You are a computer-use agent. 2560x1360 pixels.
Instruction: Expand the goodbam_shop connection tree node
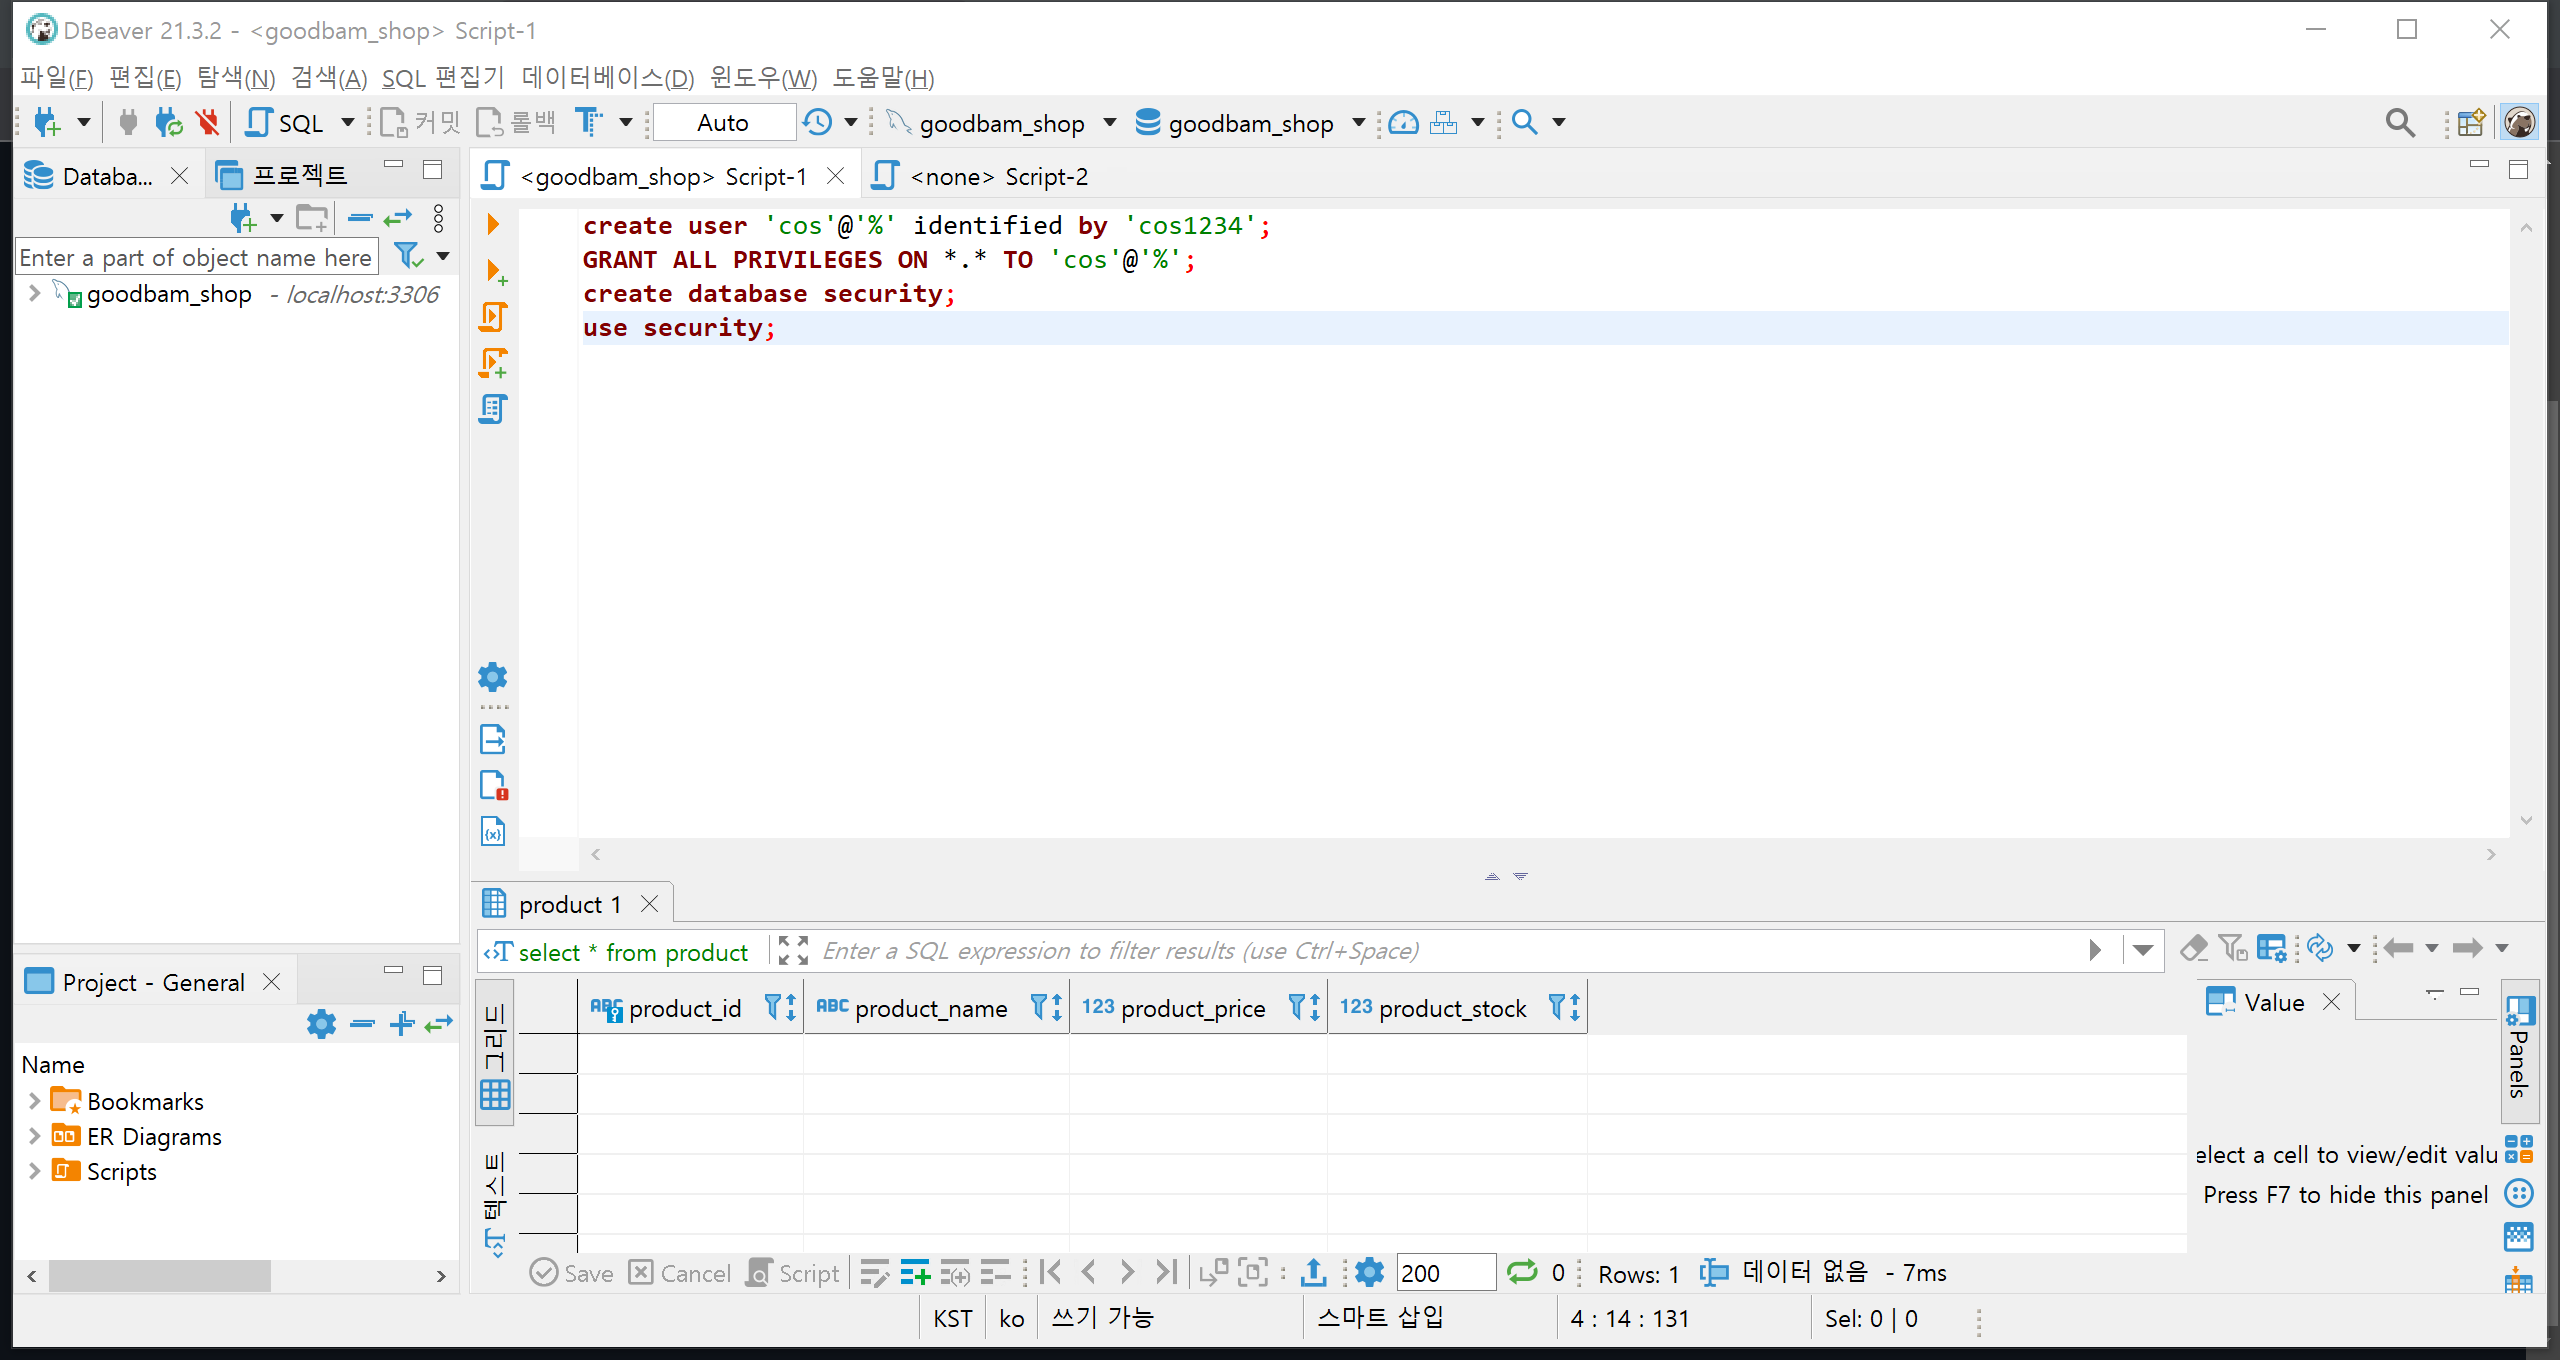34,293
